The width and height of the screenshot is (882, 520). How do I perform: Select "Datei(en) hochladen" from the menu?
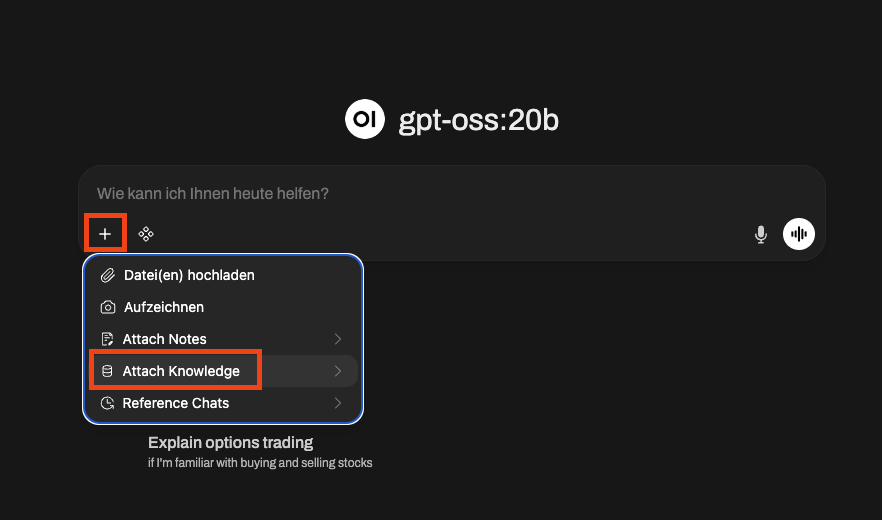pyautogui.click(x=189, y=275)
